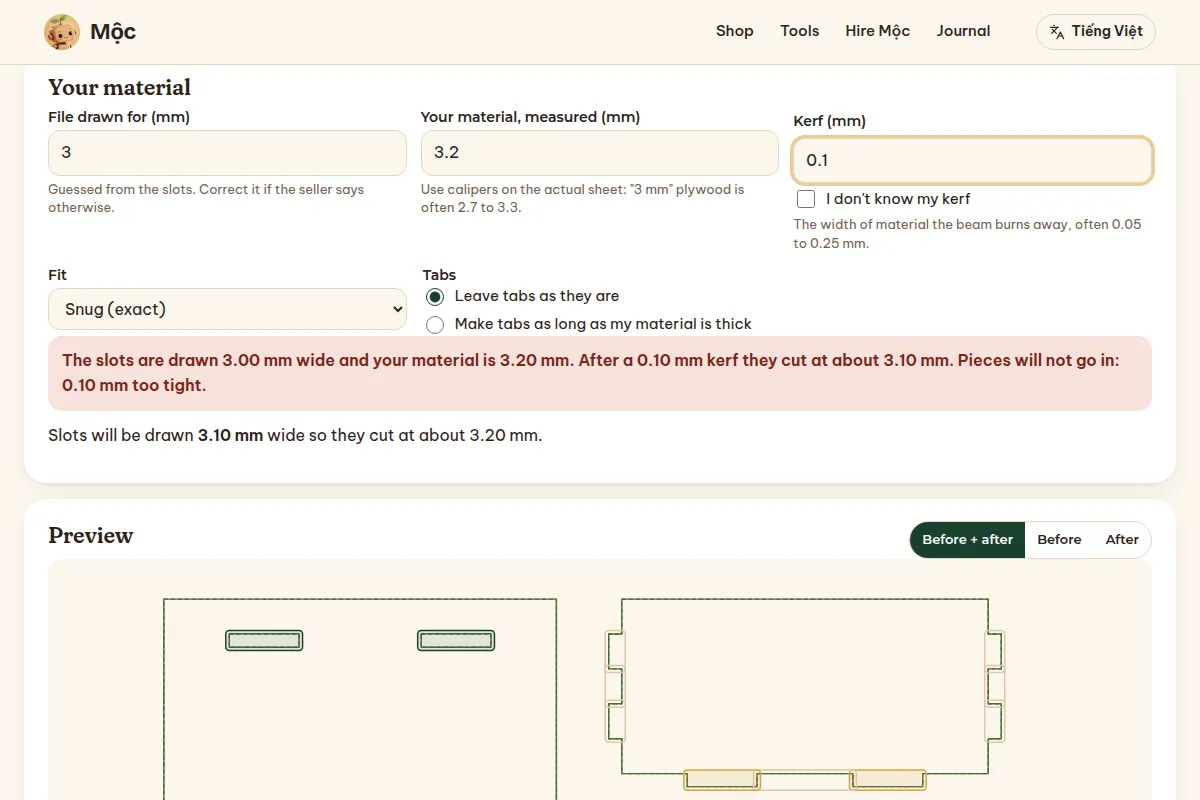Edit the "Your material, measured (mm)" field
1200x800 pixels.
point(600,153)
